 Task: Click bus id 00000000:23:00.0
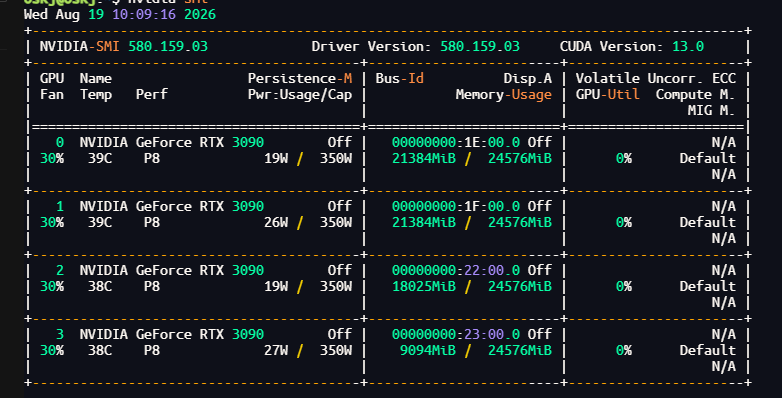[x=456, y=334]
